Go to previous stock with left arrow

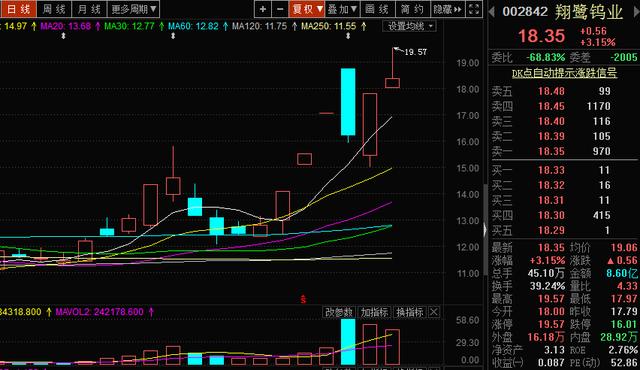coord(492,12)
